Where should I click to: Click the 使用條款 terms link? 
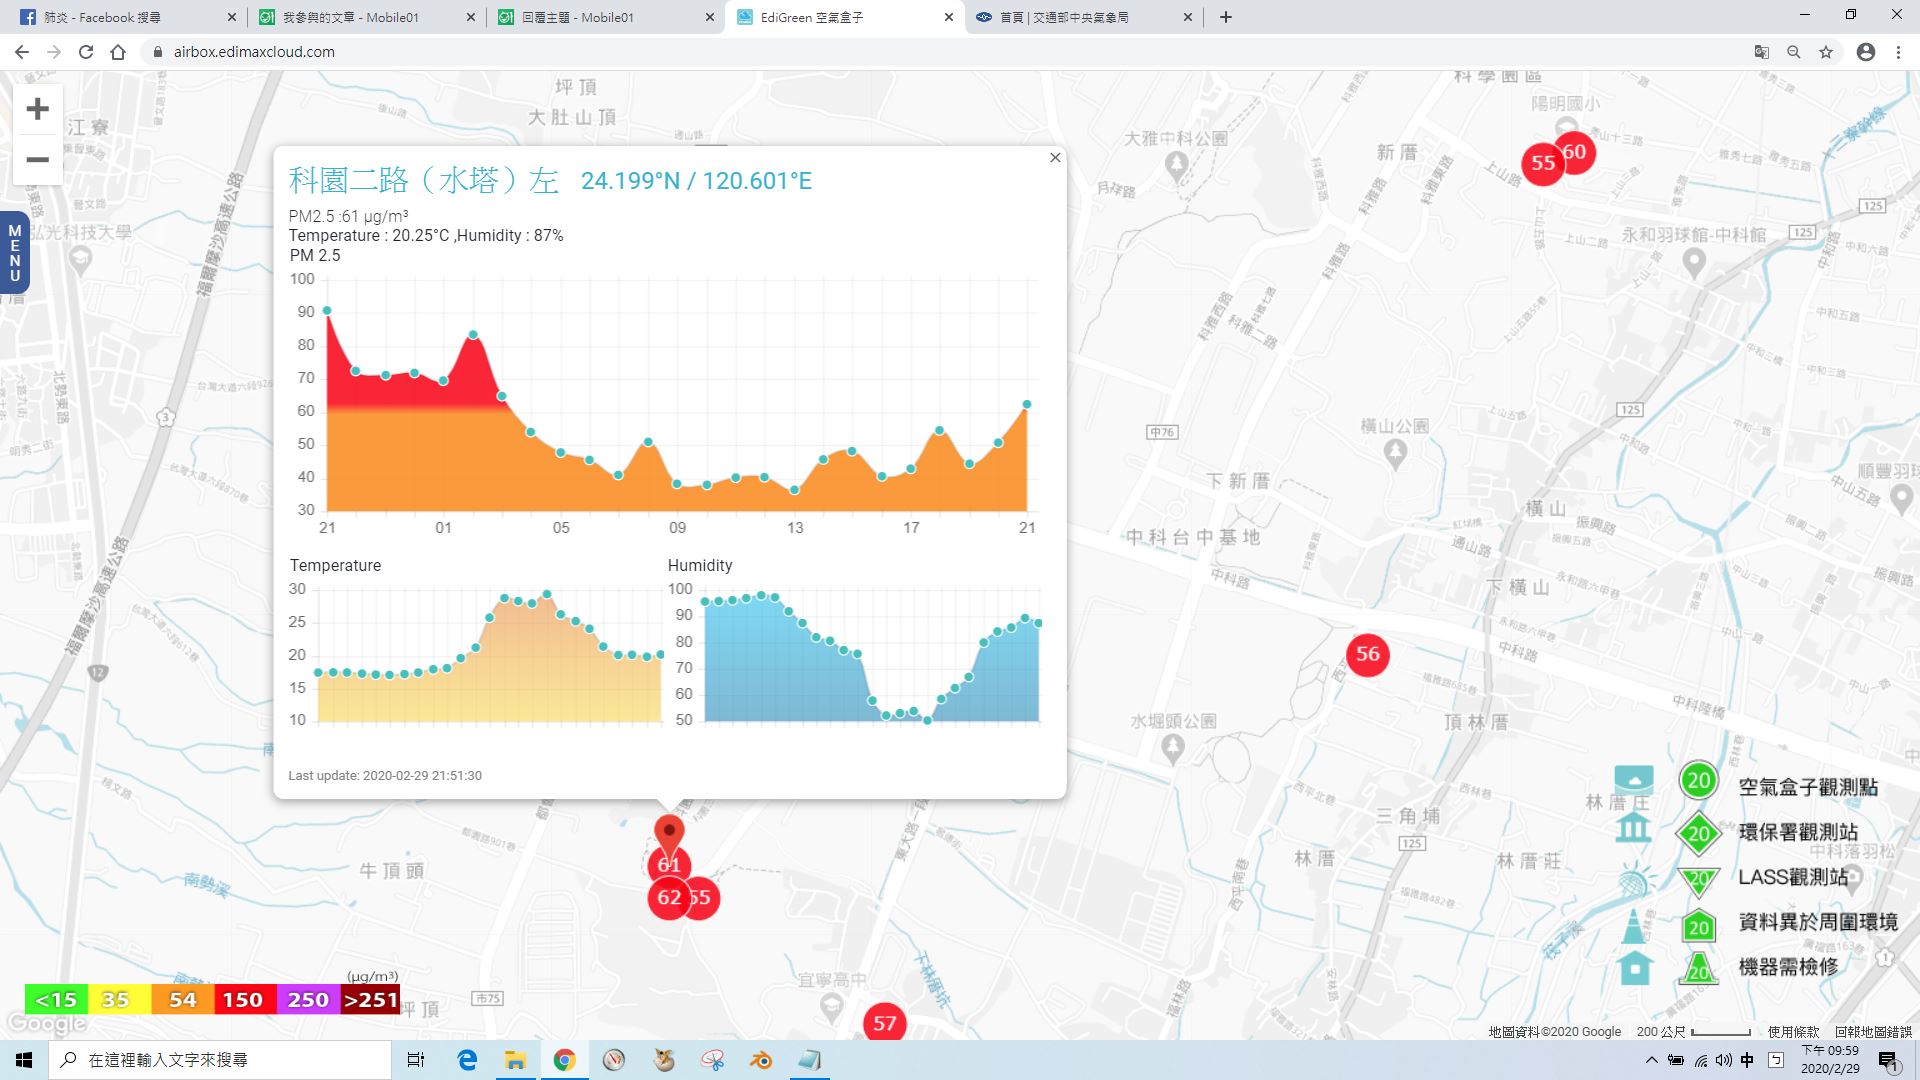tap(1793, 1032)
